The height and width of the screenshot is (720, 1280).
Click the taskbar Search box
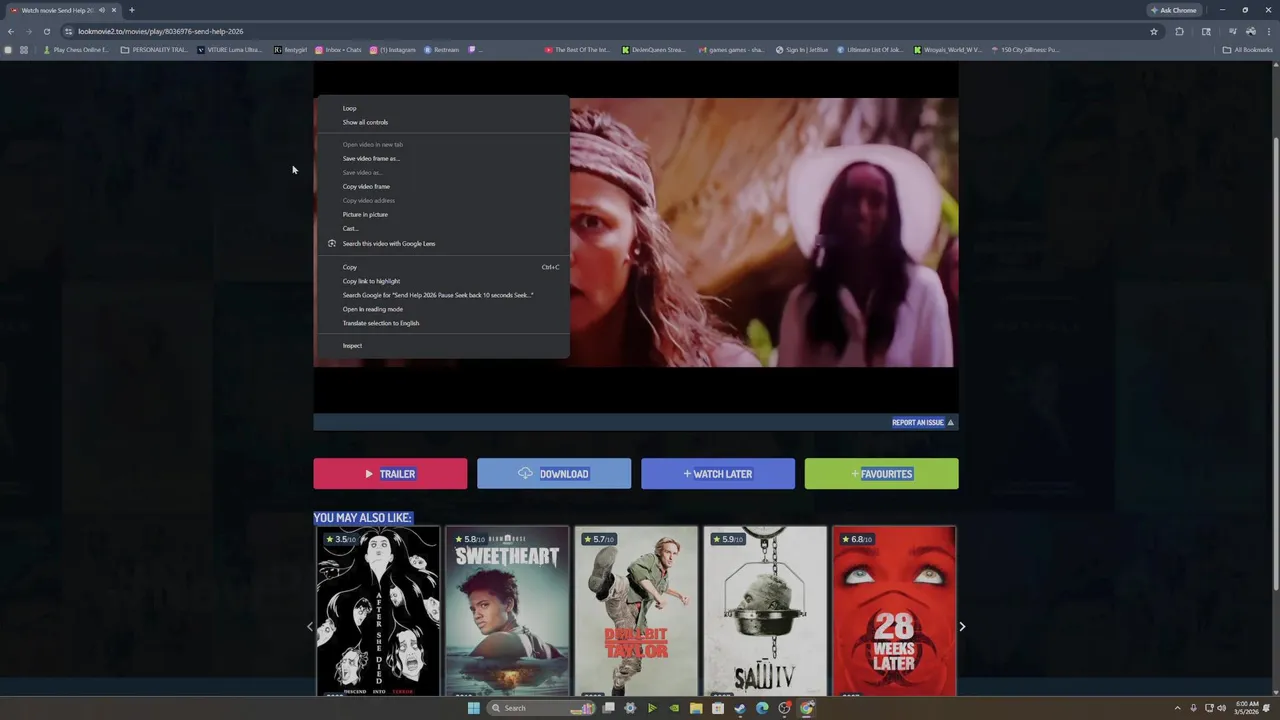(540, 708)
